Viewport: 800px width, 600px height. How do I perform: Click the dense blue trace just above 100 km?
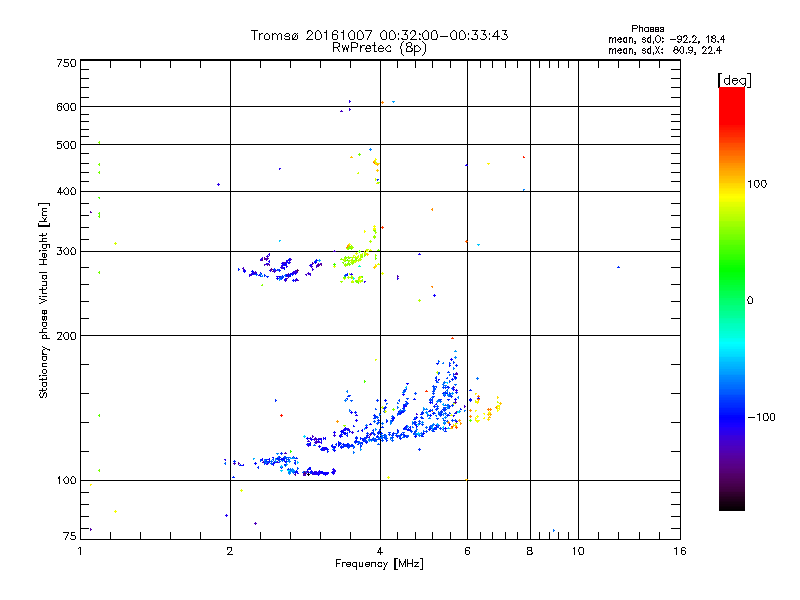point(319,472)
